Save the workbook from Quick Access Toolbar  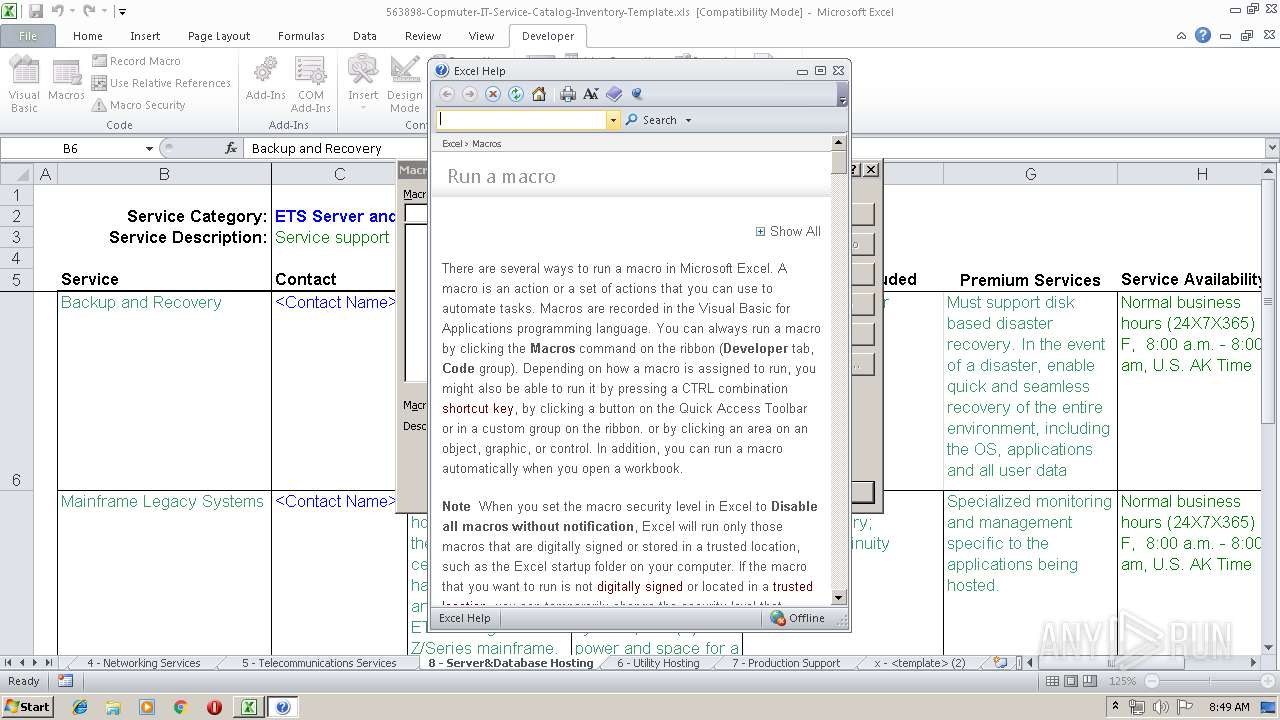click(x=36, y=11)
